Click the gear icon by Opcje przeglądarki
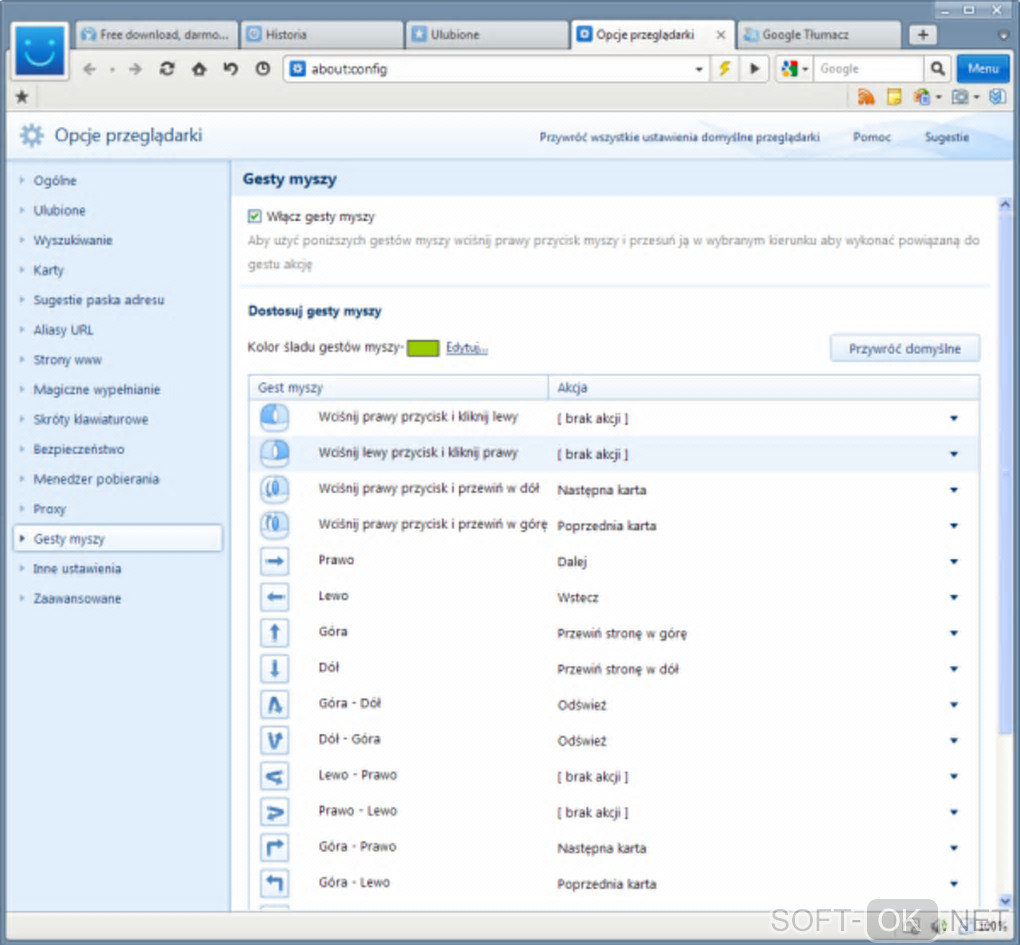The image size is (1020, 945). point(31,135)
